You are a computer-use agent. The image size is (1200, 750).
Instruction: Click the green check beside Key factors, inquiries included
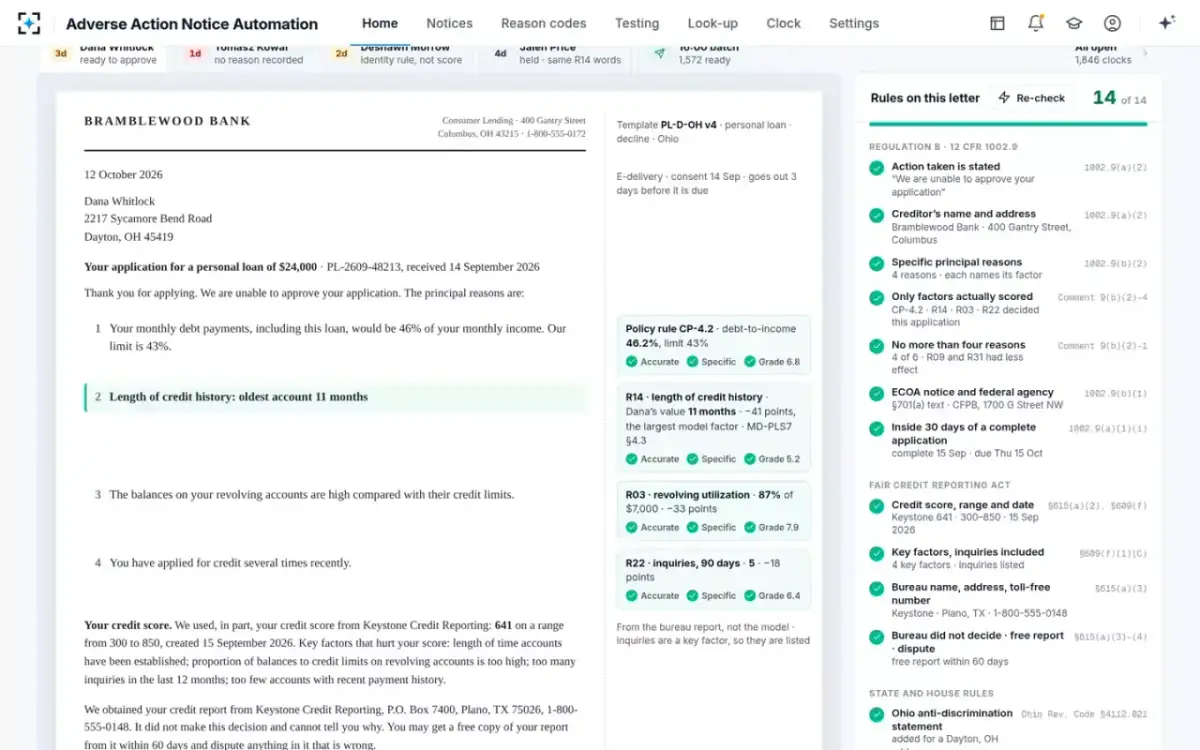[x=877, y=552]
